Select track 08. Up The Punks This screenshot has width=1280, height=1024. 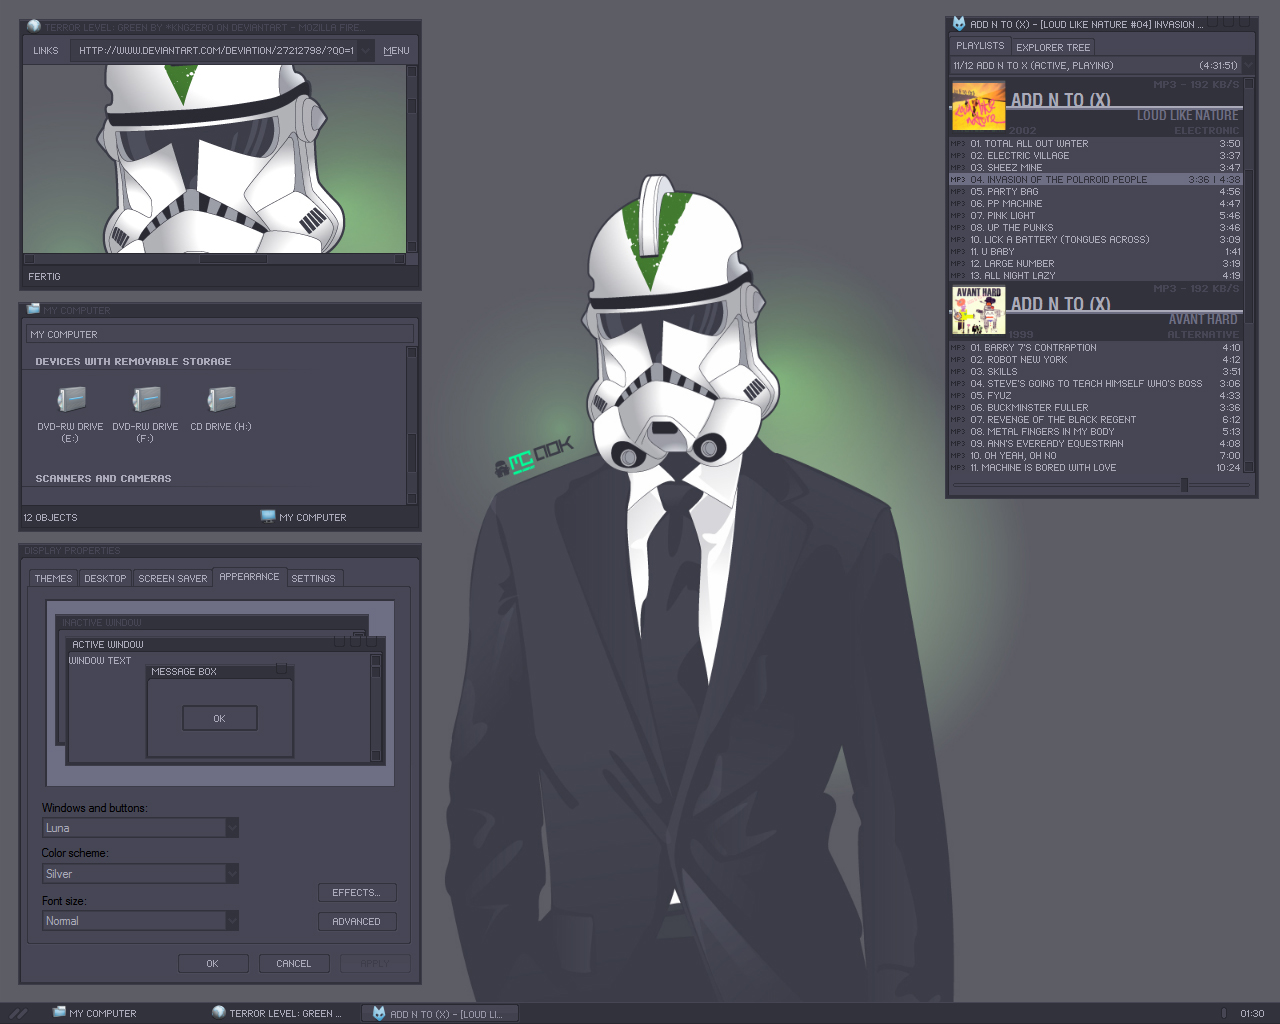[1095, 228]
